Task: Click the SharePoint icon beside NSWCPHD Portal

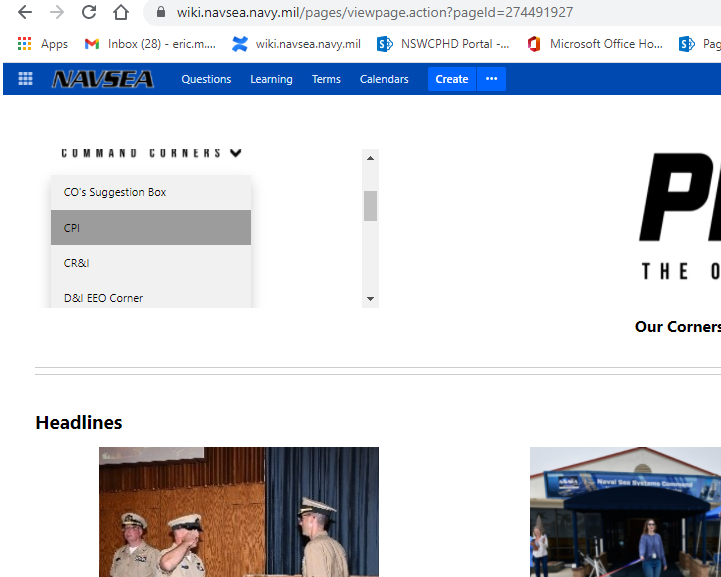Action: coord(384,44)
